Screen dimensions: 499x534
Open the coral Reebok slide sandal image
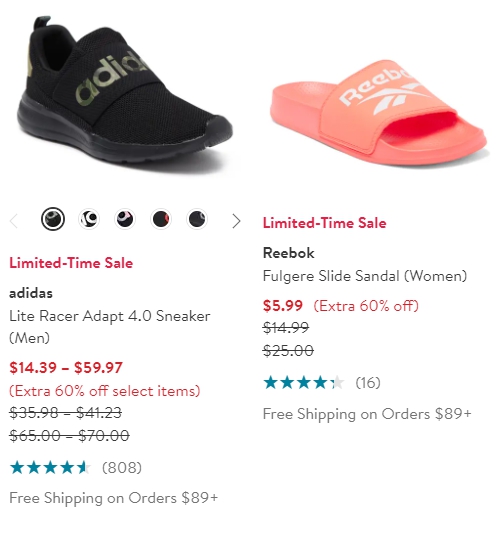coord(378,112)
